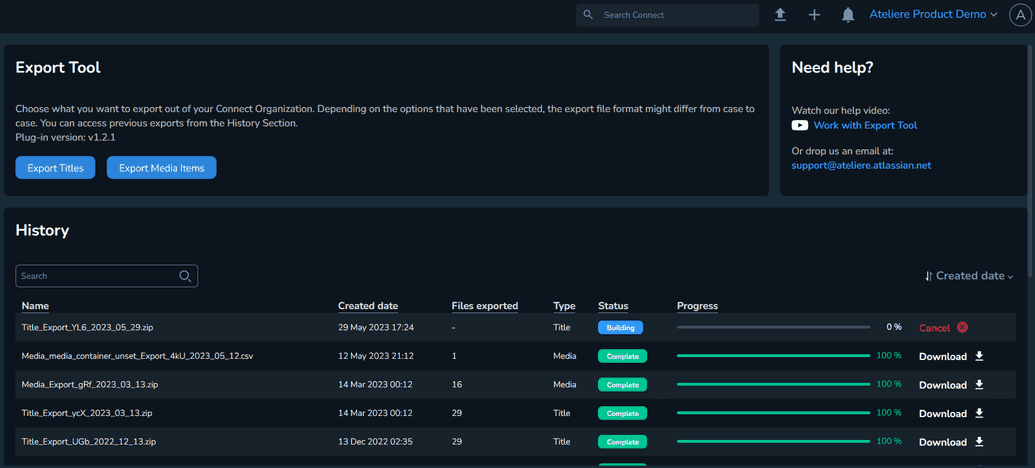Select Title_Export_UGb_2022_12_13.zip name
The height and width of the screenshot is (468, 1035).
pyautogui.click(x=88, y=441)
